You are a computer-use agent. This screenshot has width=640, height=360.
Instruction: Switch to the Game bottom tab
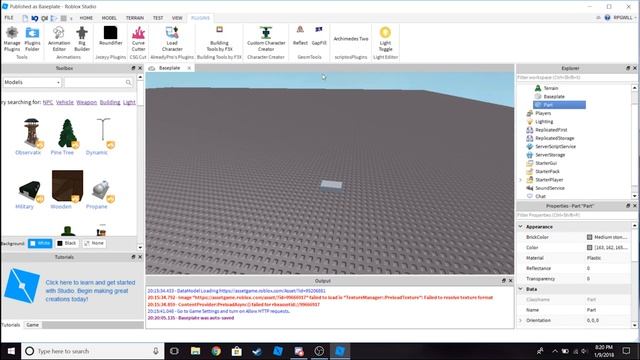[x=32, y=325]
